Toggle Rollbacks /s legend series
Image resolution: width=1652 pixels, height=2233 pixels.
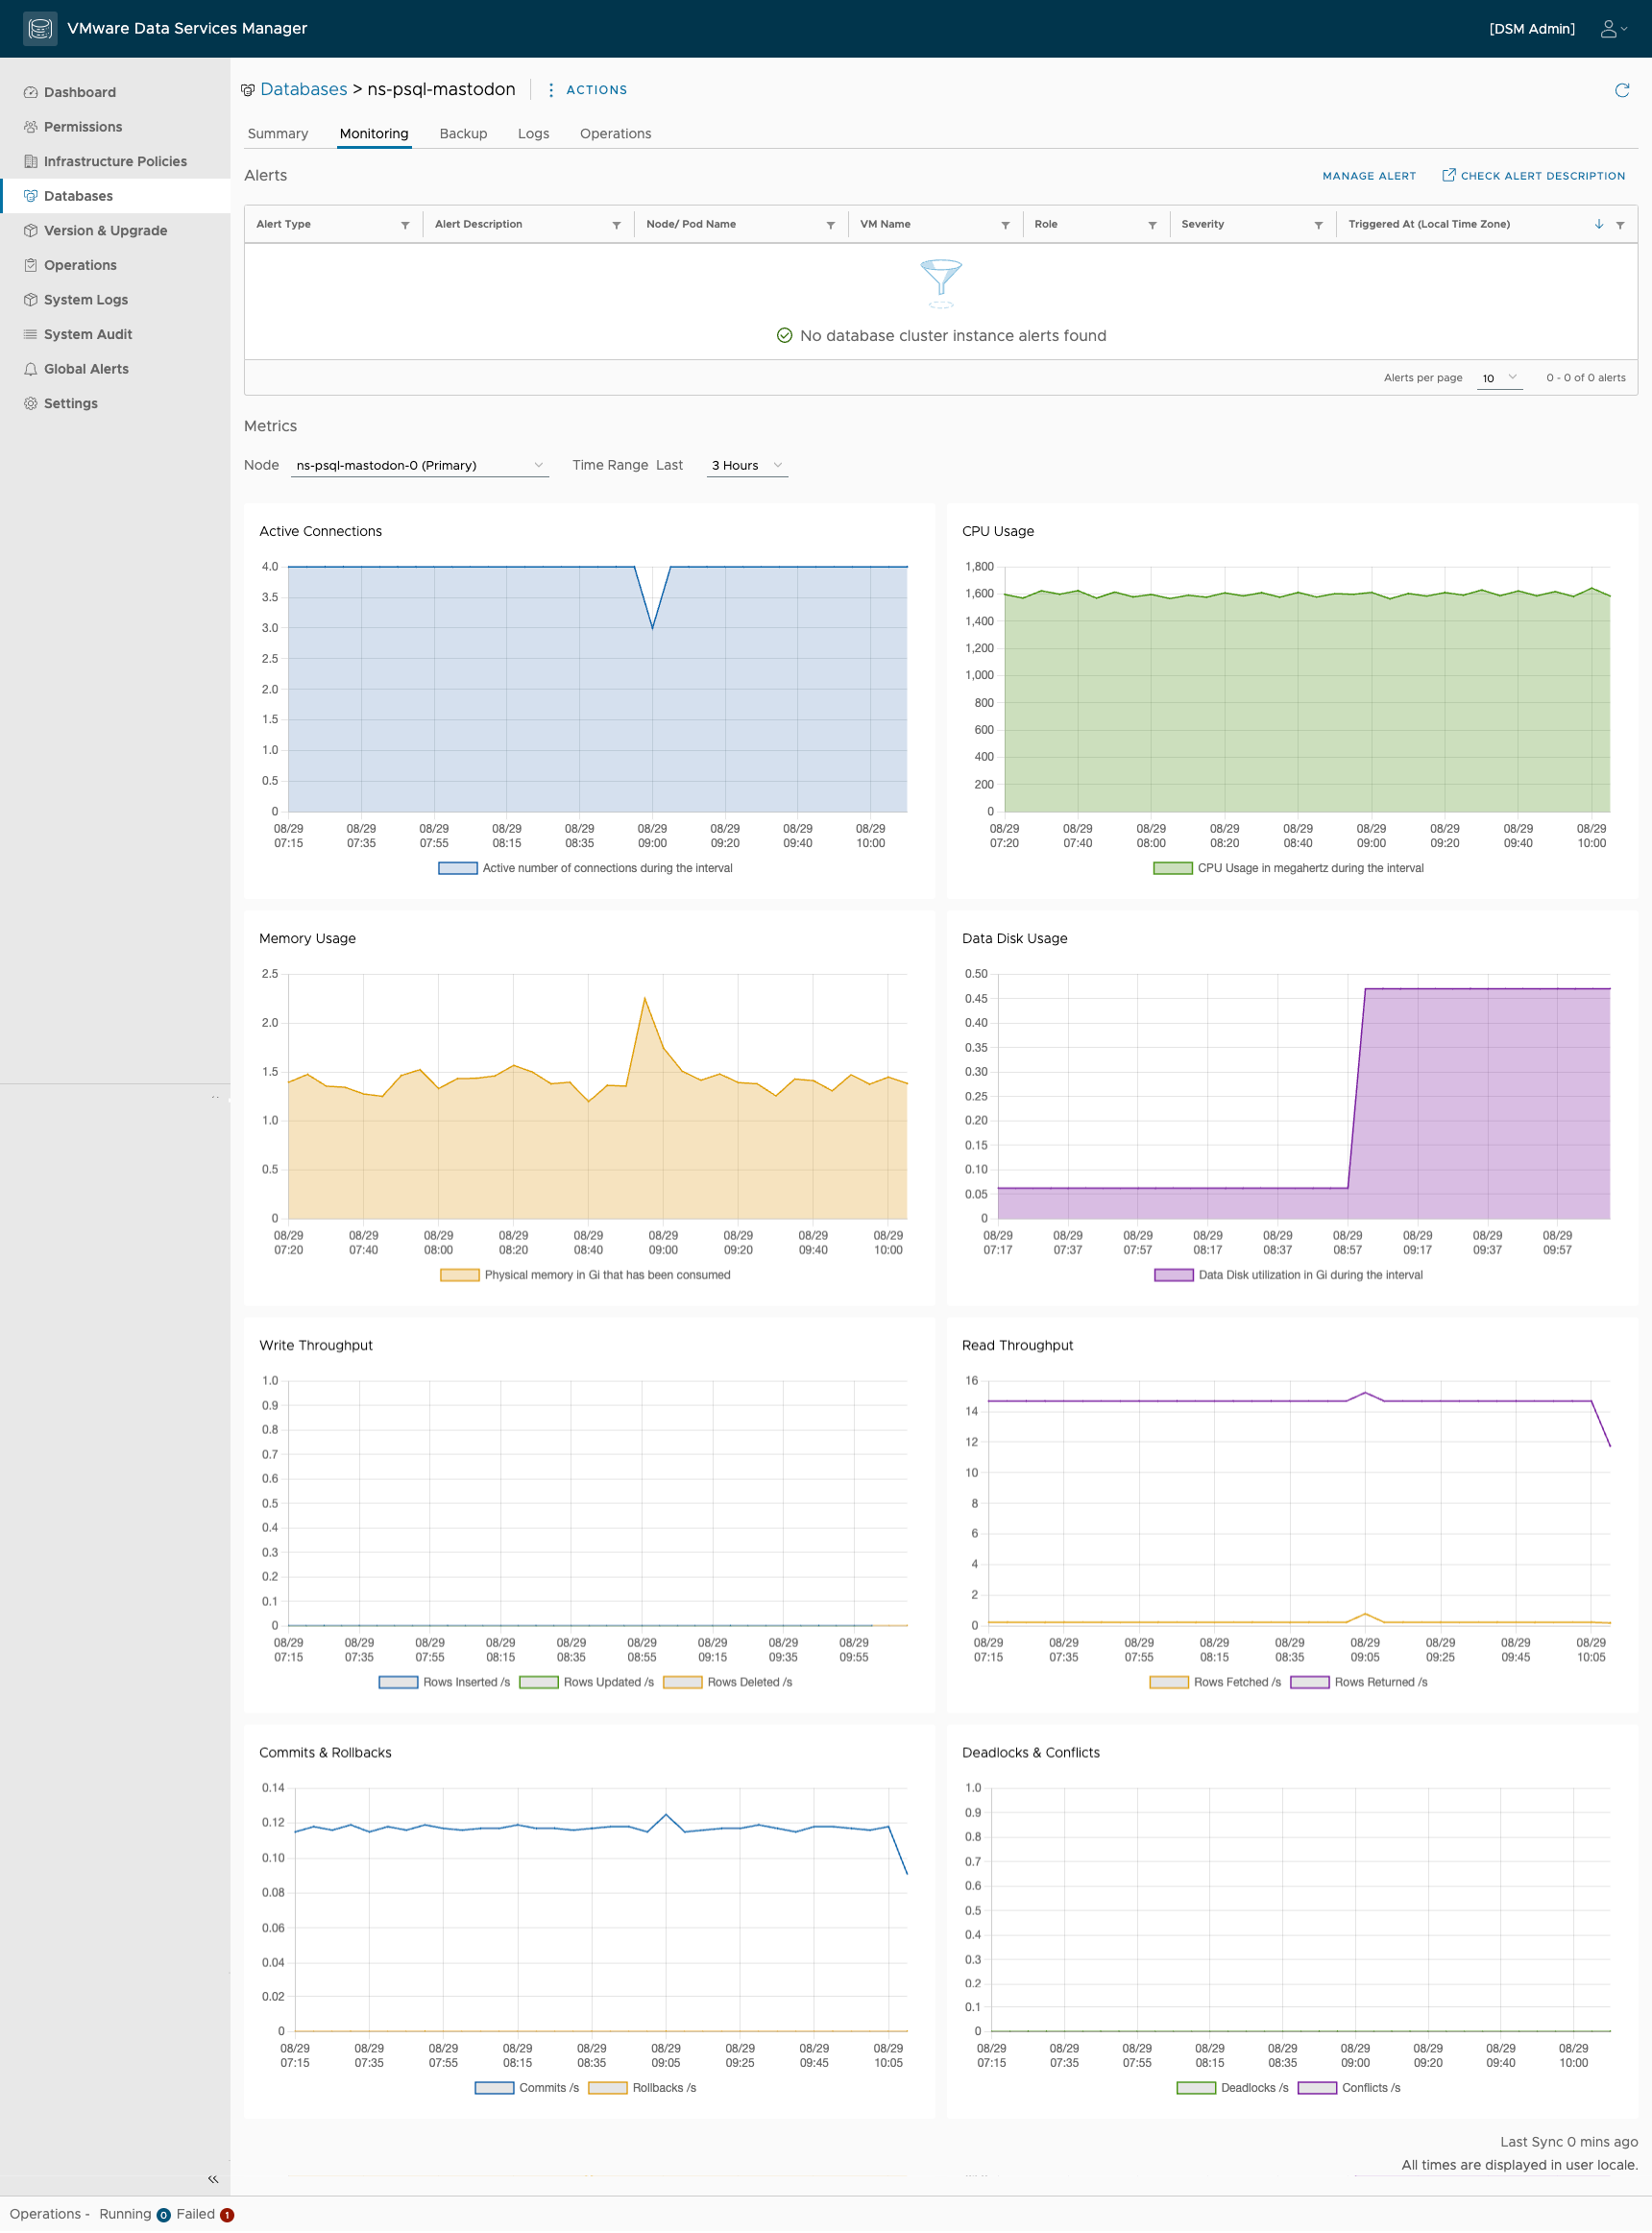642,2088
